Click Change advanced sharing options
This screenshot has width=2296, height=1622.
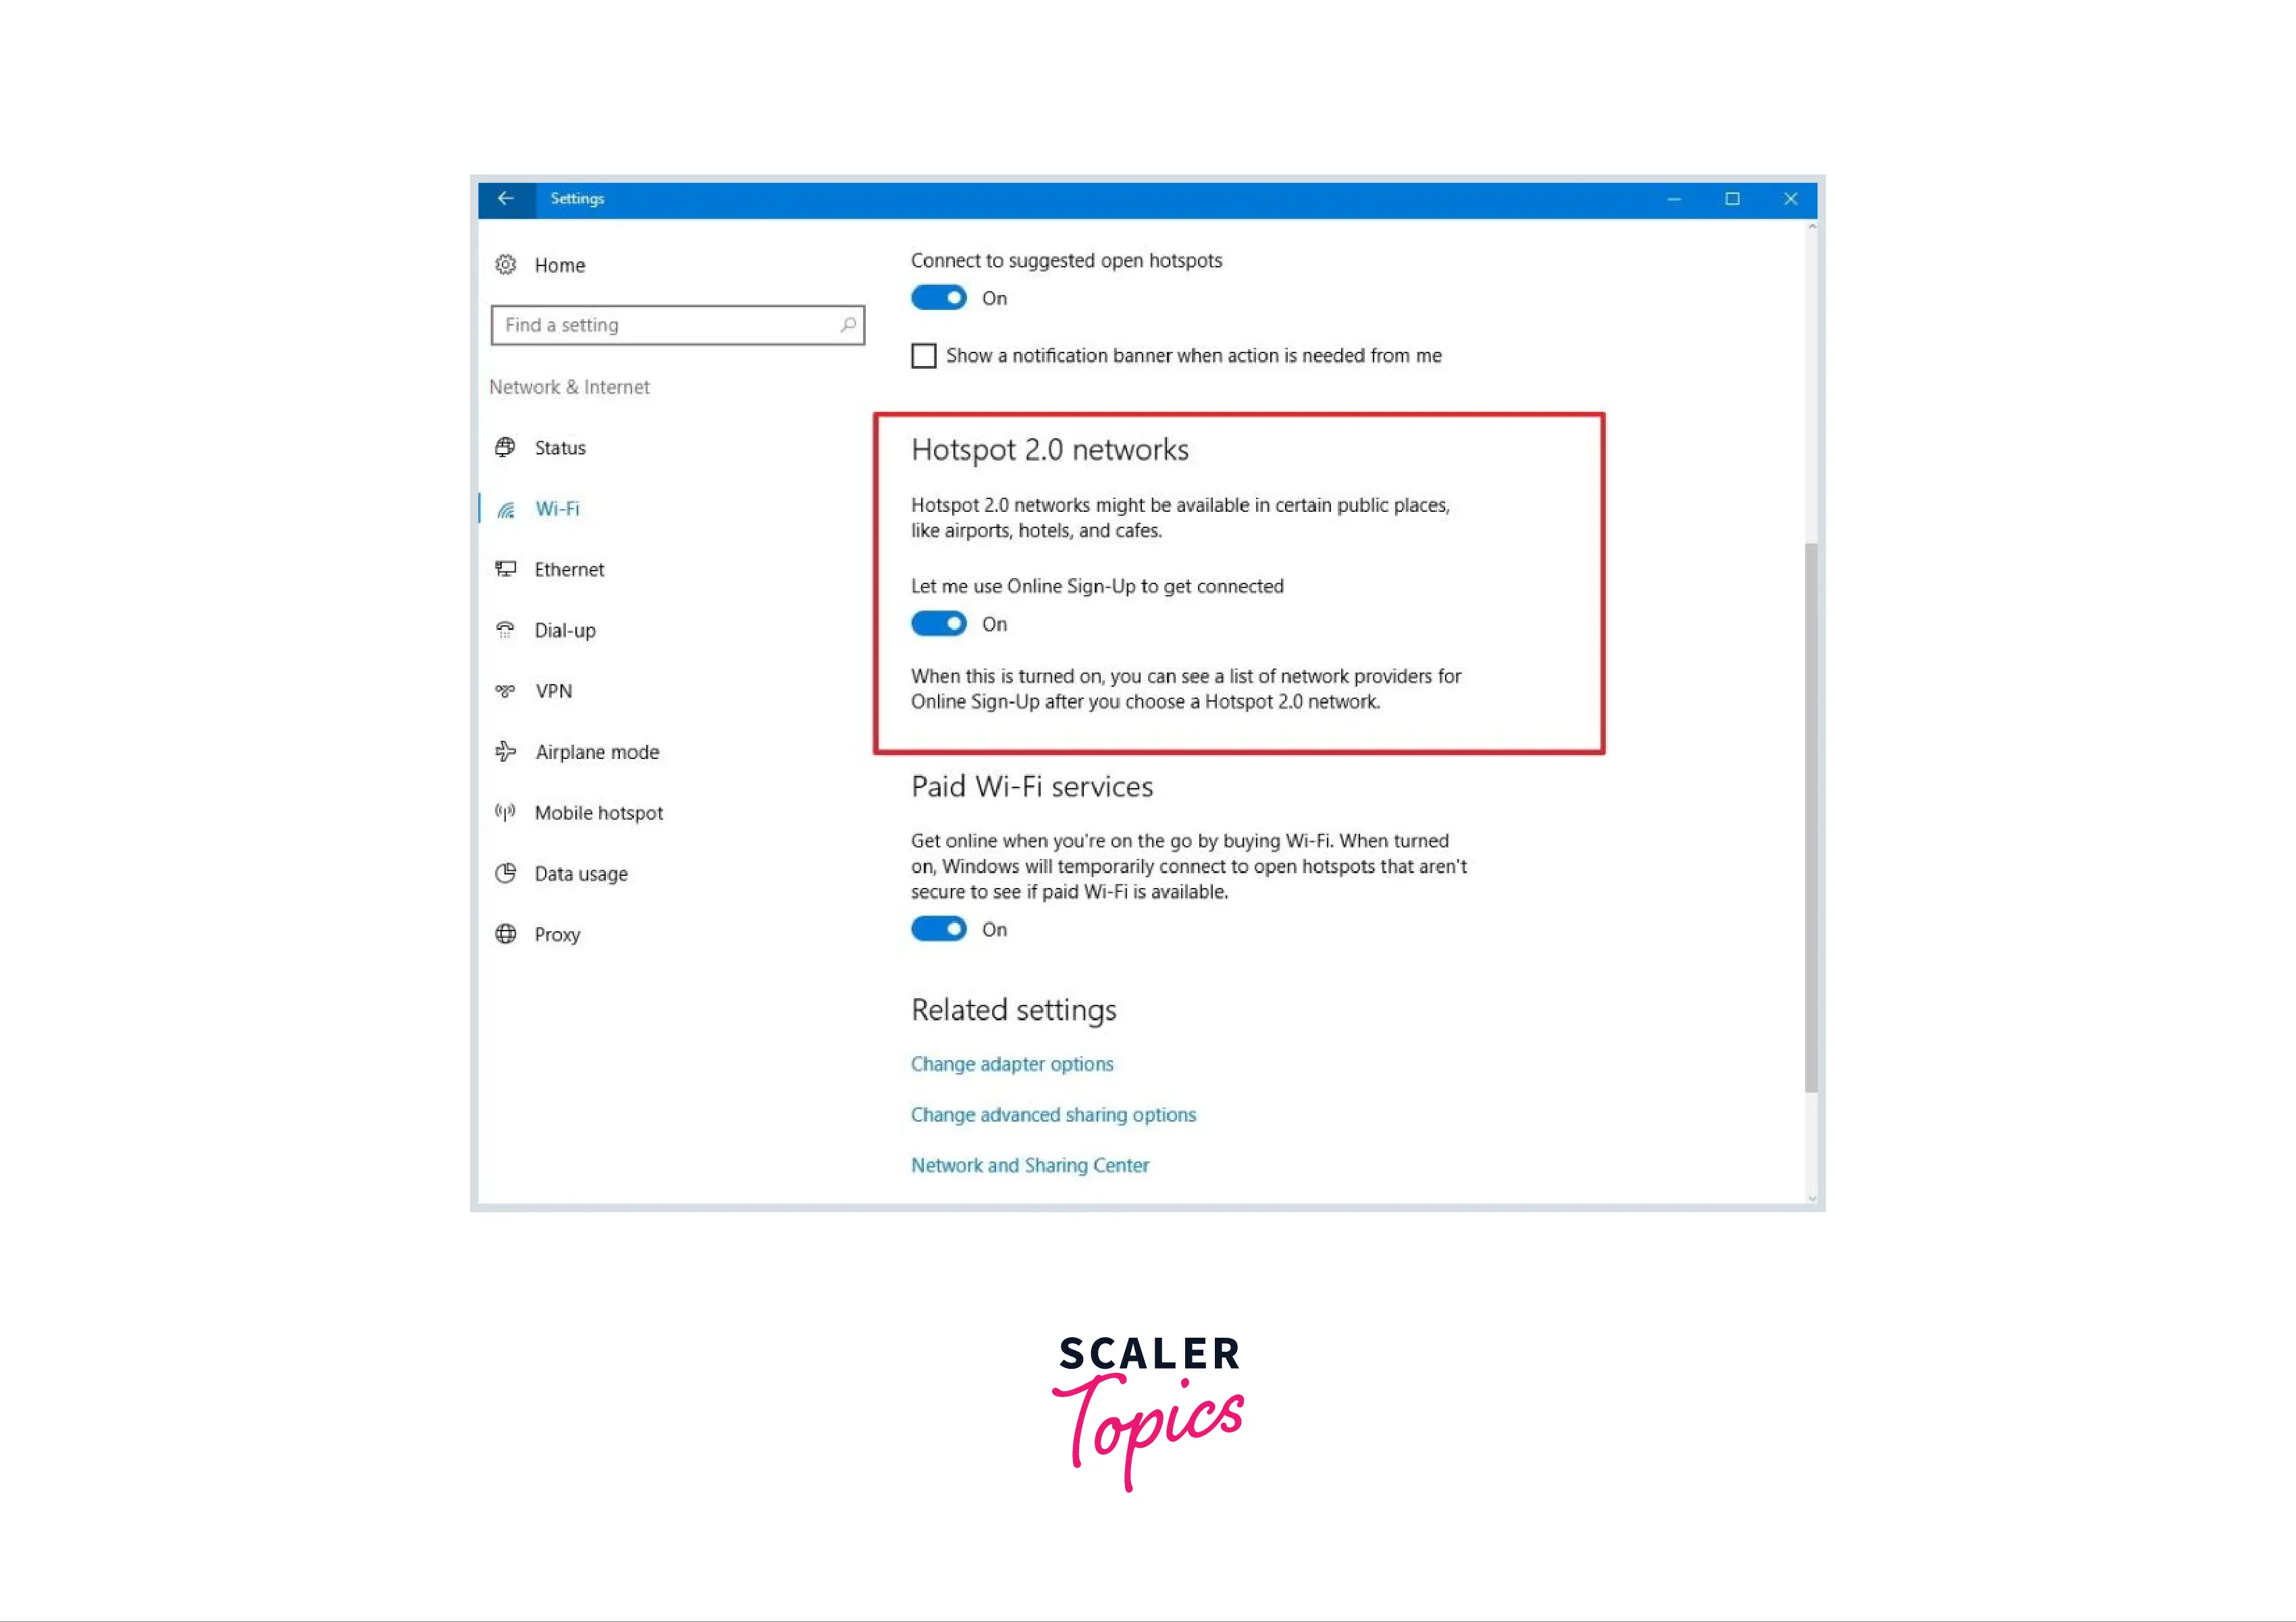pyautogui.click(x=1053, y=1115)
